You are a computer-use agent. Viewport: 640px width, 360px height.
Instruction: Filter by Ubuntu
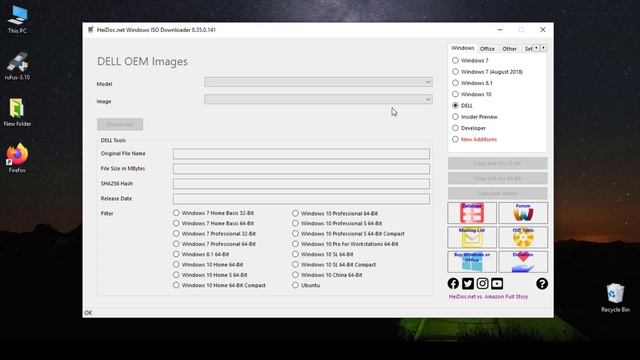(x=295, y=285)
